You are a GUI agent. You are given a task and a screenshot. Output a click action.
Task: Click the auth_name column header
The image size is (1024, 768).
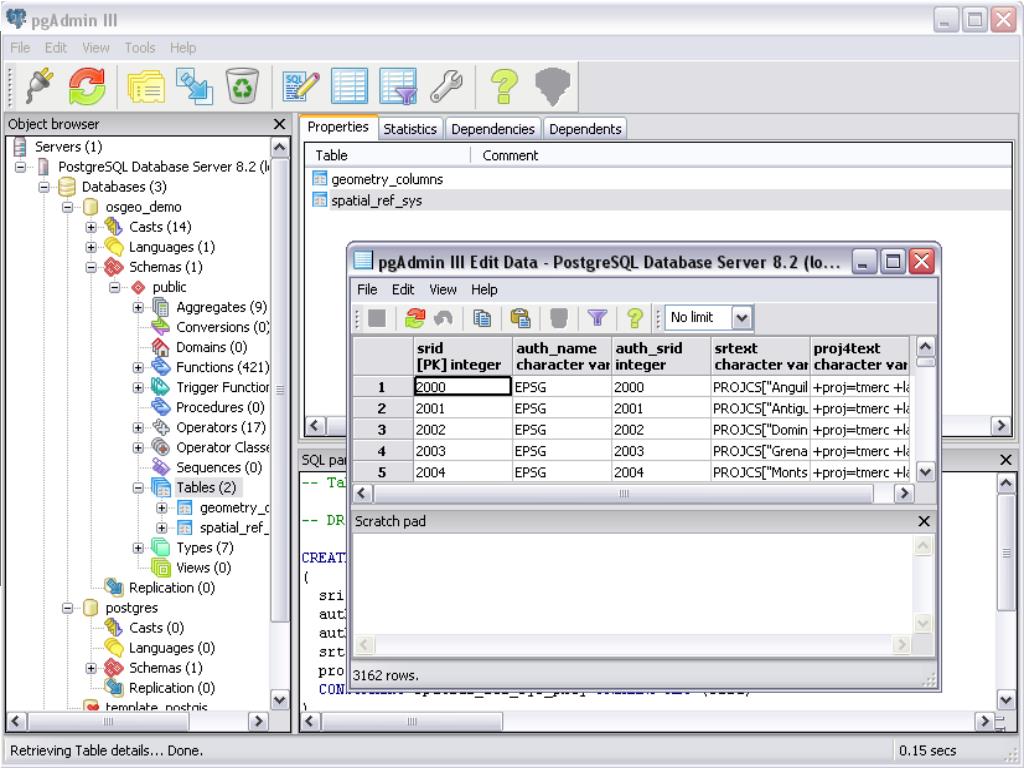[562, 356]
